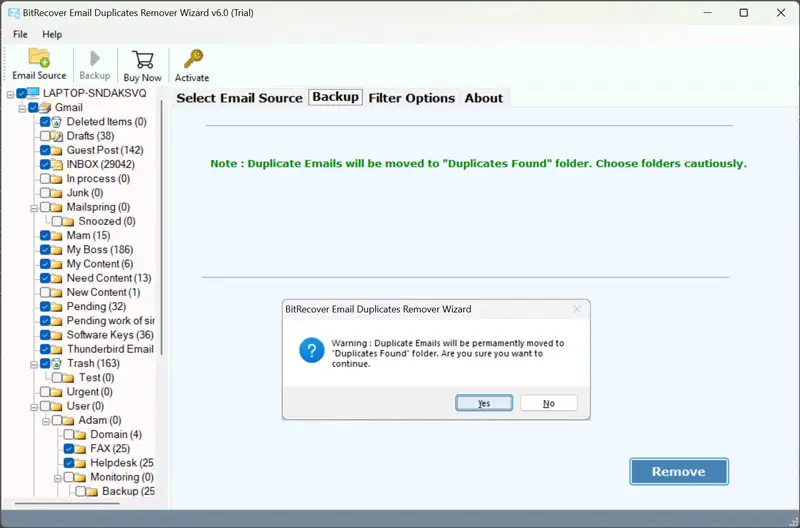Collapse the Gmail tree node

coord(21,107)
